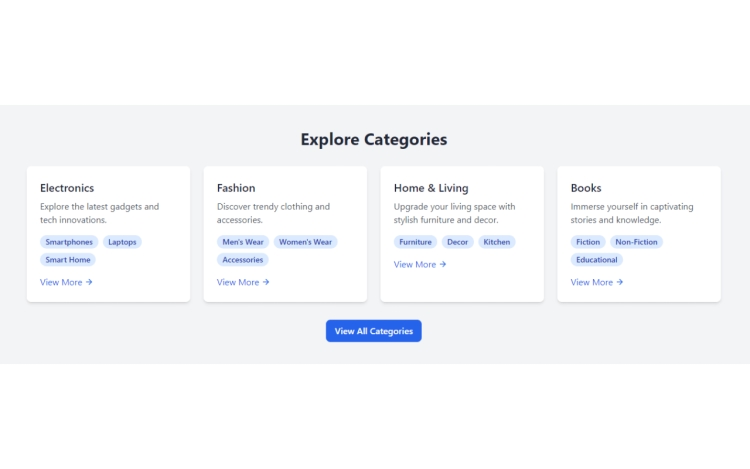Click the Books card heading
The height and width of the screenshot is (469, 750).
pyautogui.click(x=586, y=188)
